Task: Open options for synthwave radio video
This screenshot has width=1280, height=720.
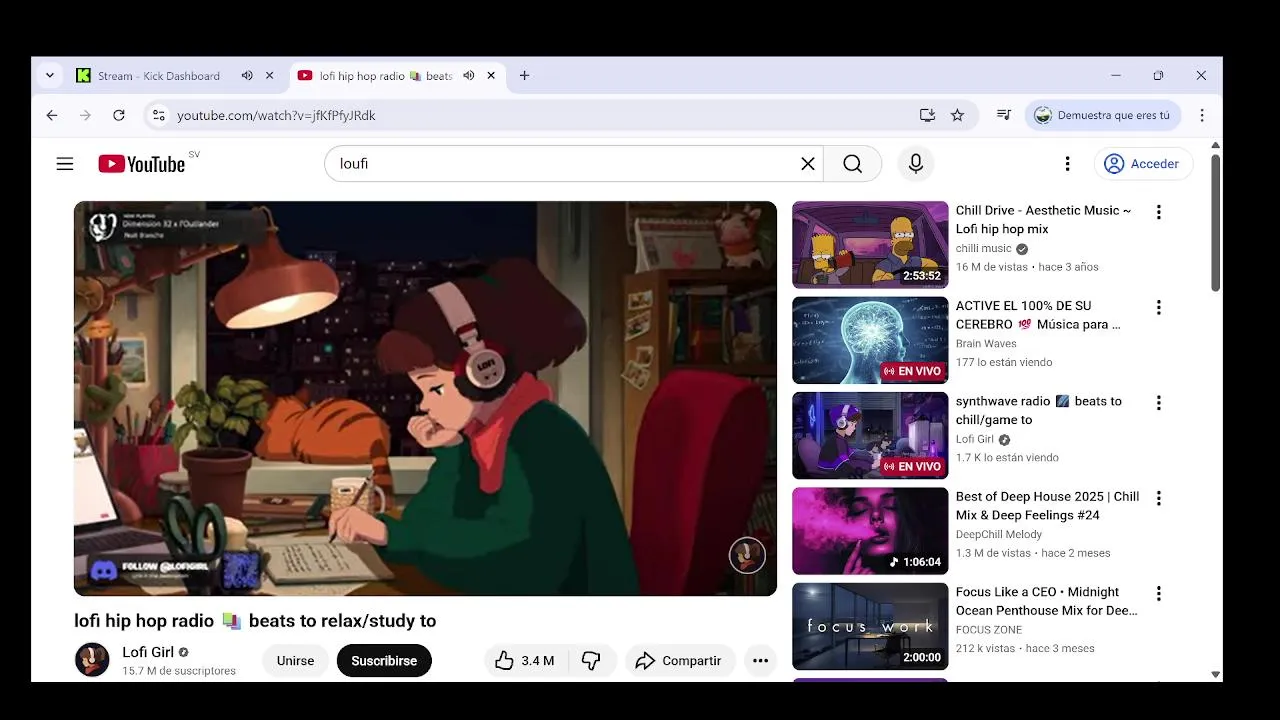Action: point(1158,403)
